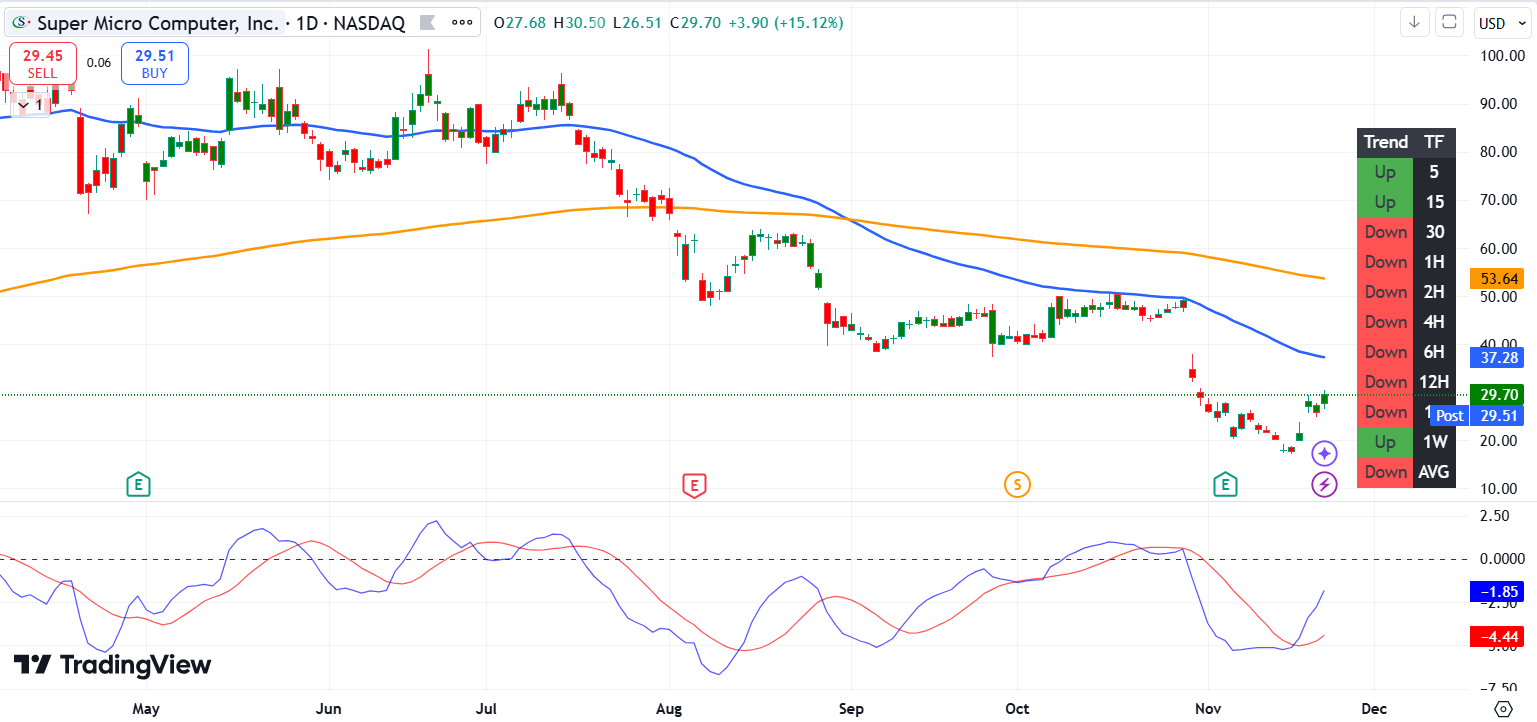Image resolution: width=1537 pixels, height=722 pixels.
Task: Click the Super Micro Computer symbol logo icon
Action: coord(21,23)
